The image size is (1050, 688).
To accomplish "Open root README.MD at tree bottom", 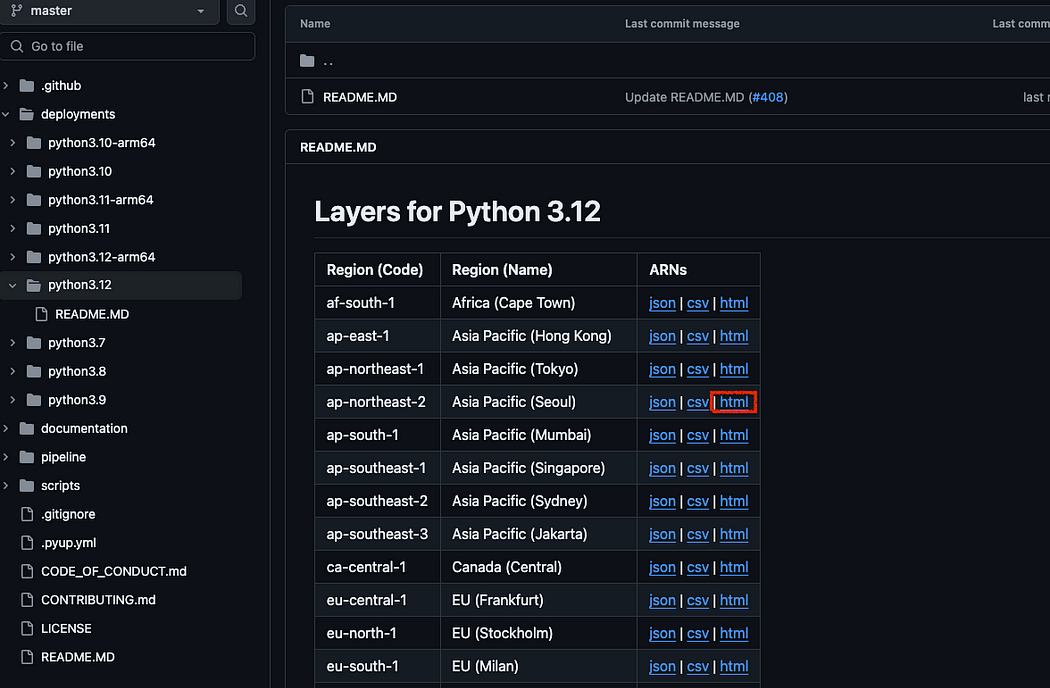I will click(78, 657).
